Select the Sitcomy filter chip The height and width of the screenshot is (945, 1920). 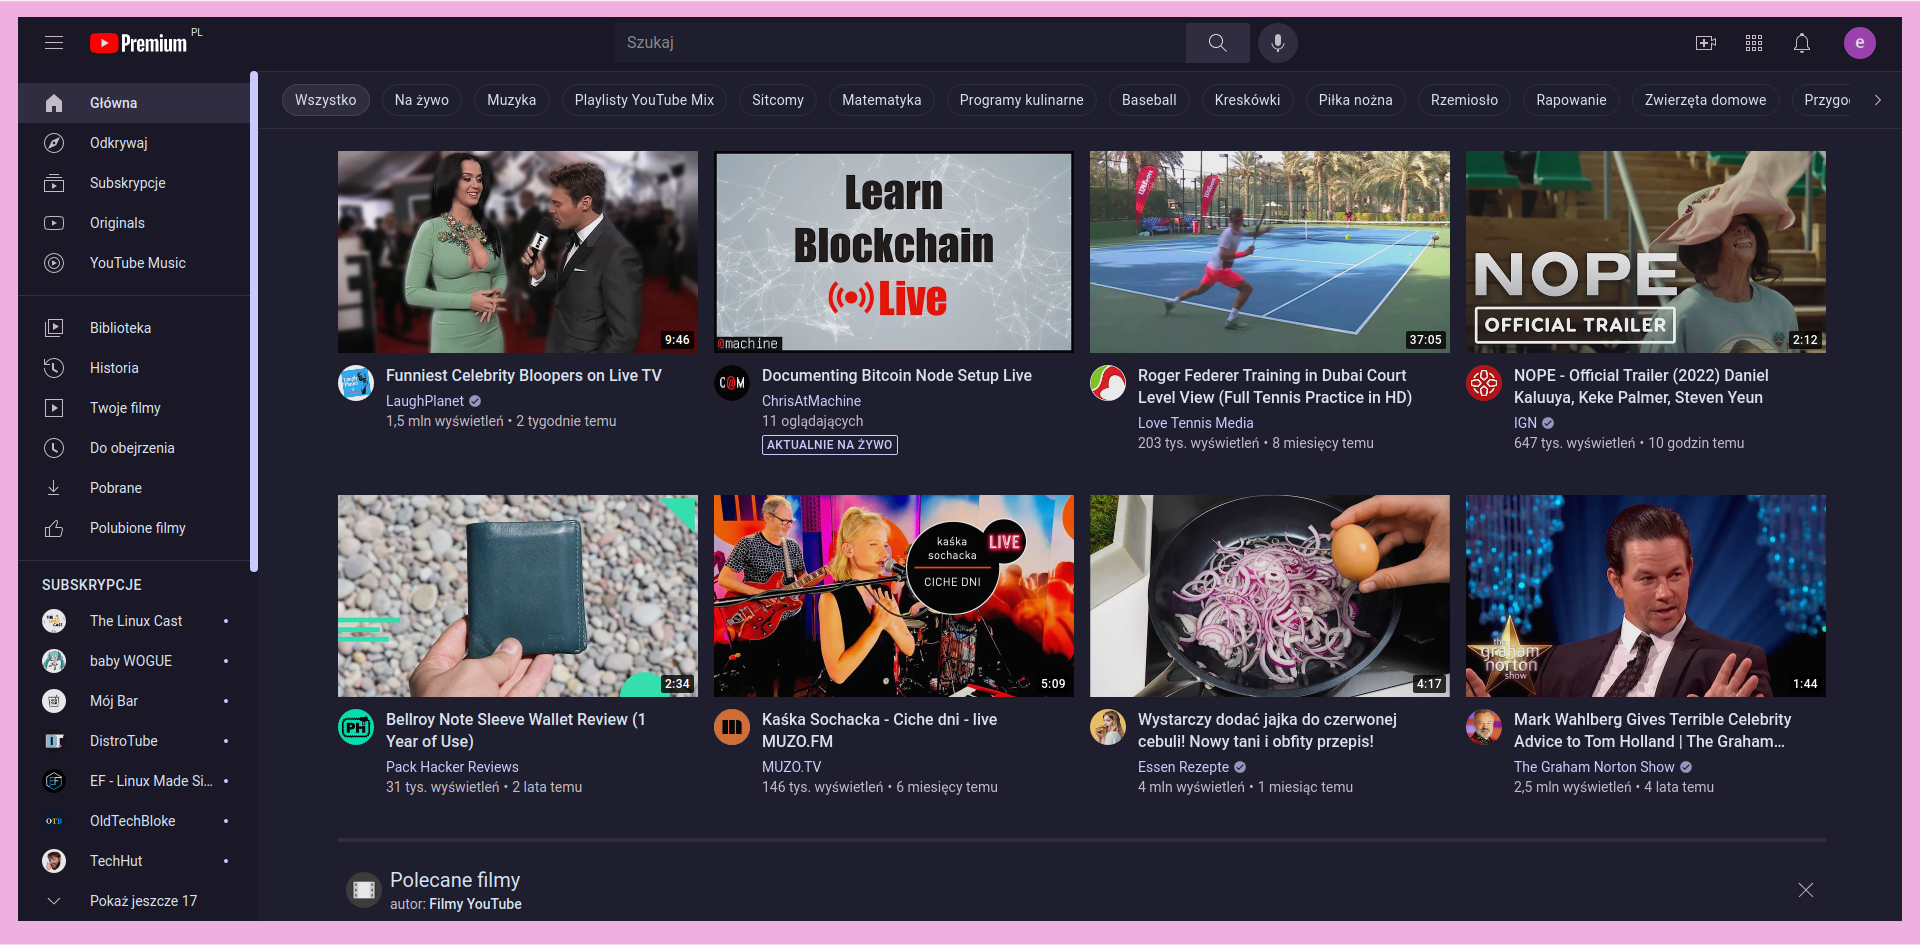pos(777,100)
